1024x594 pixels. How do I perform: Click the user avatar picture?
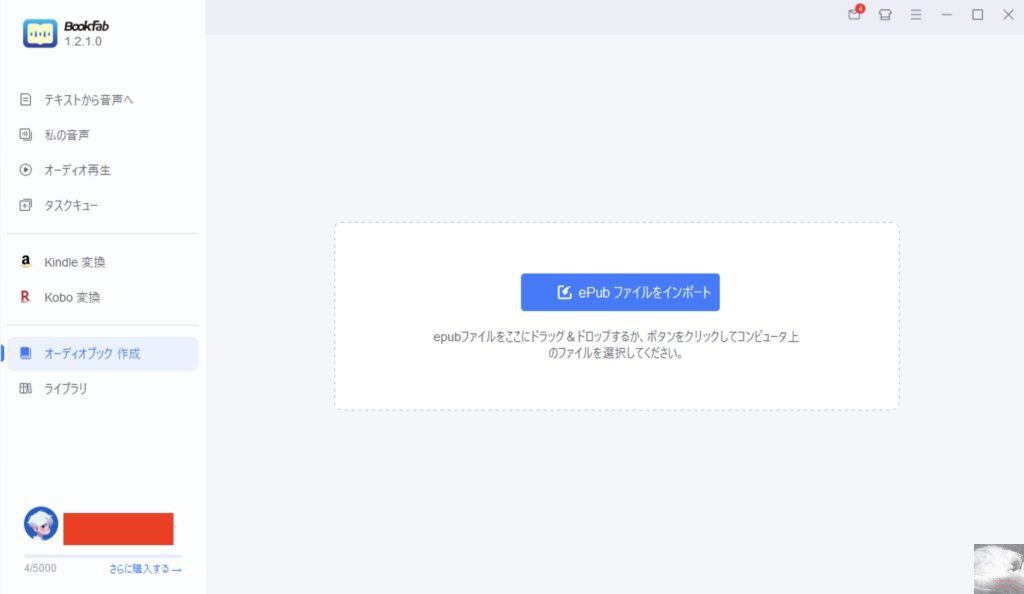[x=41, y=524]
